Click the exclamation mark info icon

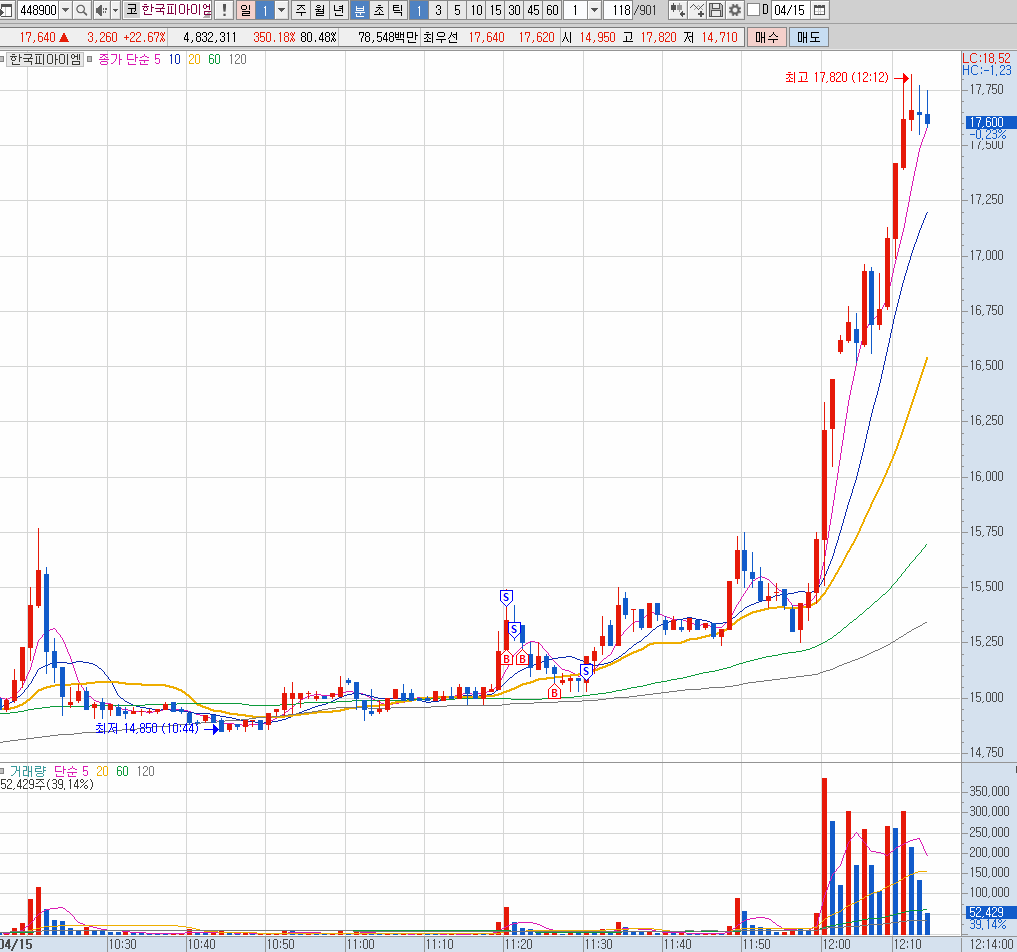[224, 11]
